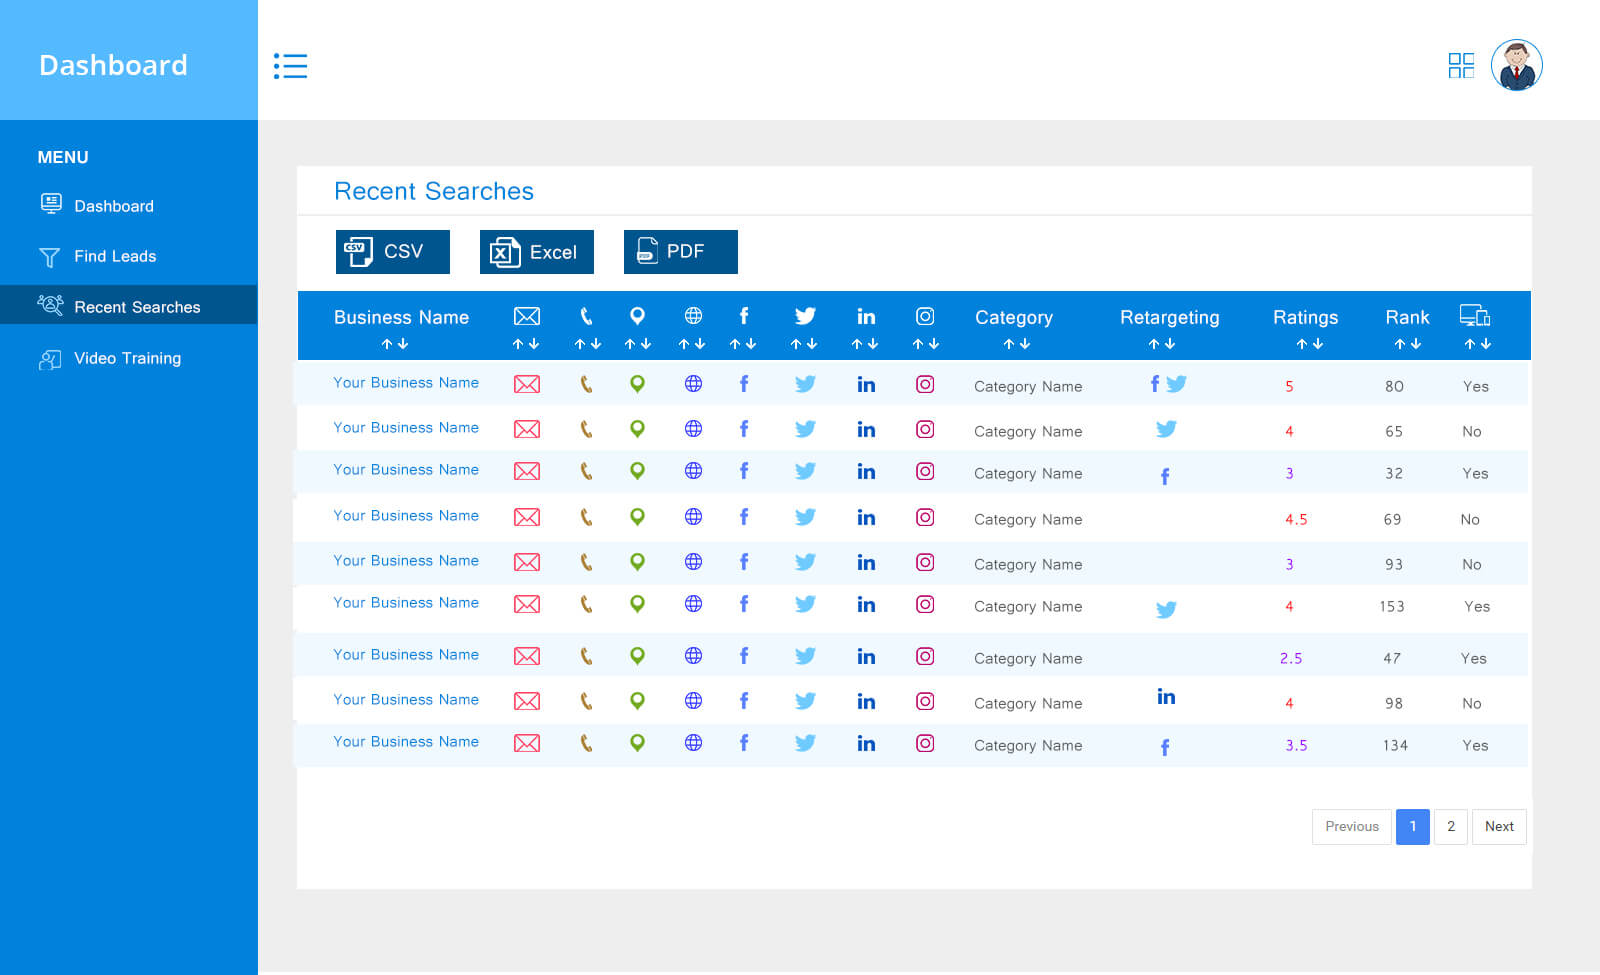Click the LinkedIn icon in the last row
This screenshot has width=1600, height=975.
tap(866, 743)
